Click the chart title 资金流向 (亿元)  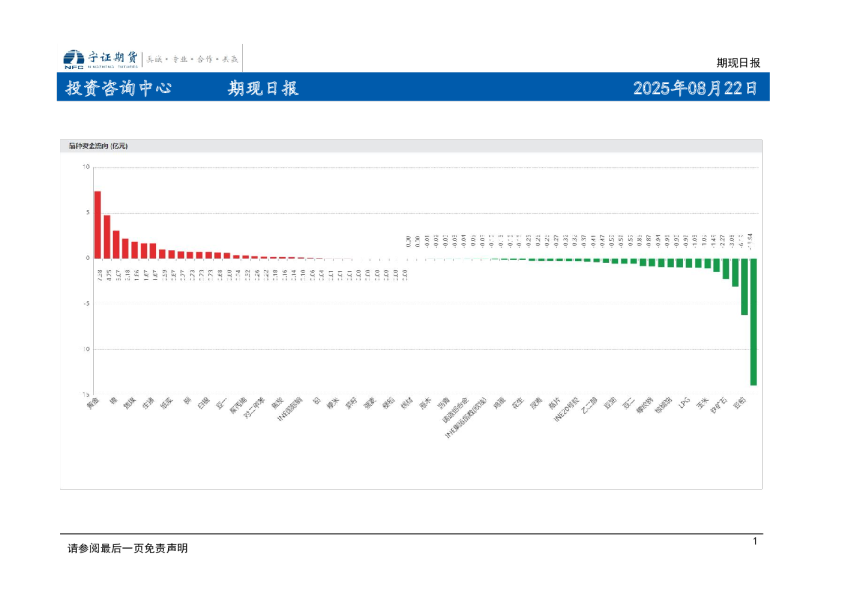98,146
